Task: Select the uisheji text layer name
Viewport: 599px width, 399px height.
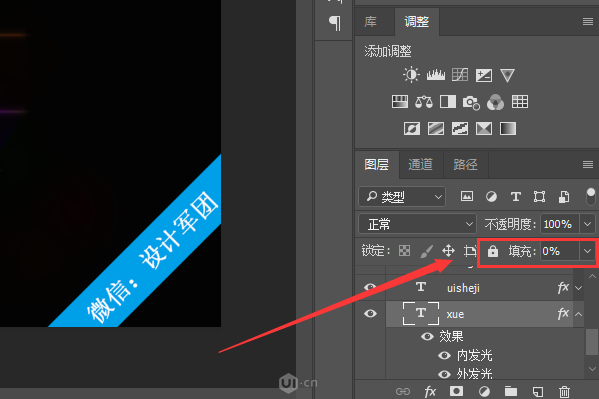Action: pos(463,288)
